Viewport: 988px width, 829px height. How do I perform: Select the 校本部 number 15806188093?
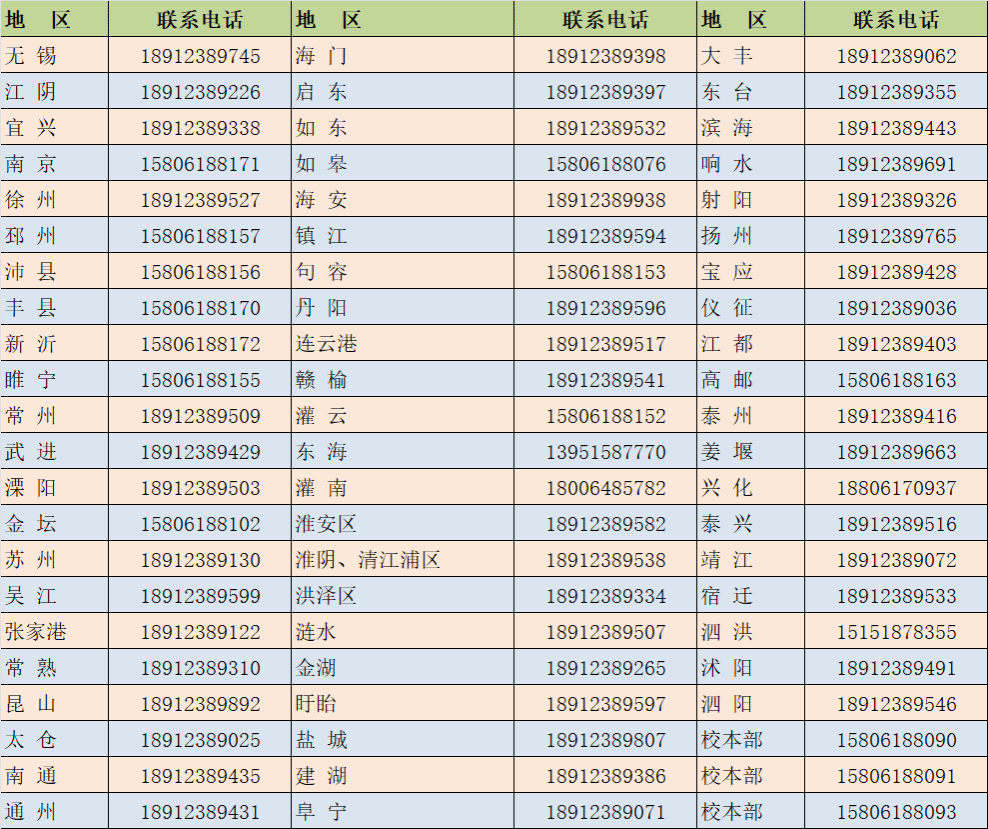pos(896,812)
